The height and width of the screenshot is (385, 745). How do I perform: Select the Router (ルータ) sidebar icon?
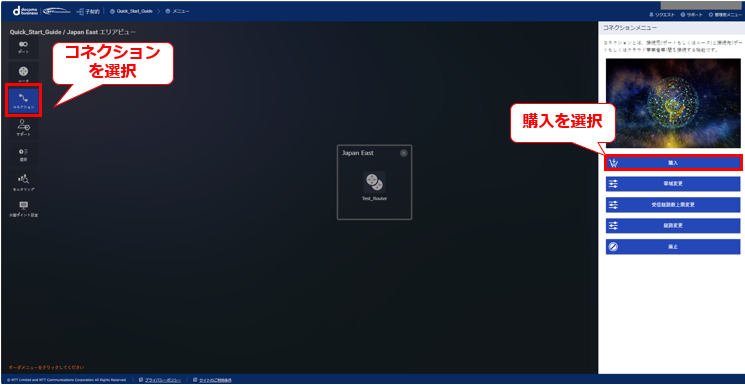[23, 74]
